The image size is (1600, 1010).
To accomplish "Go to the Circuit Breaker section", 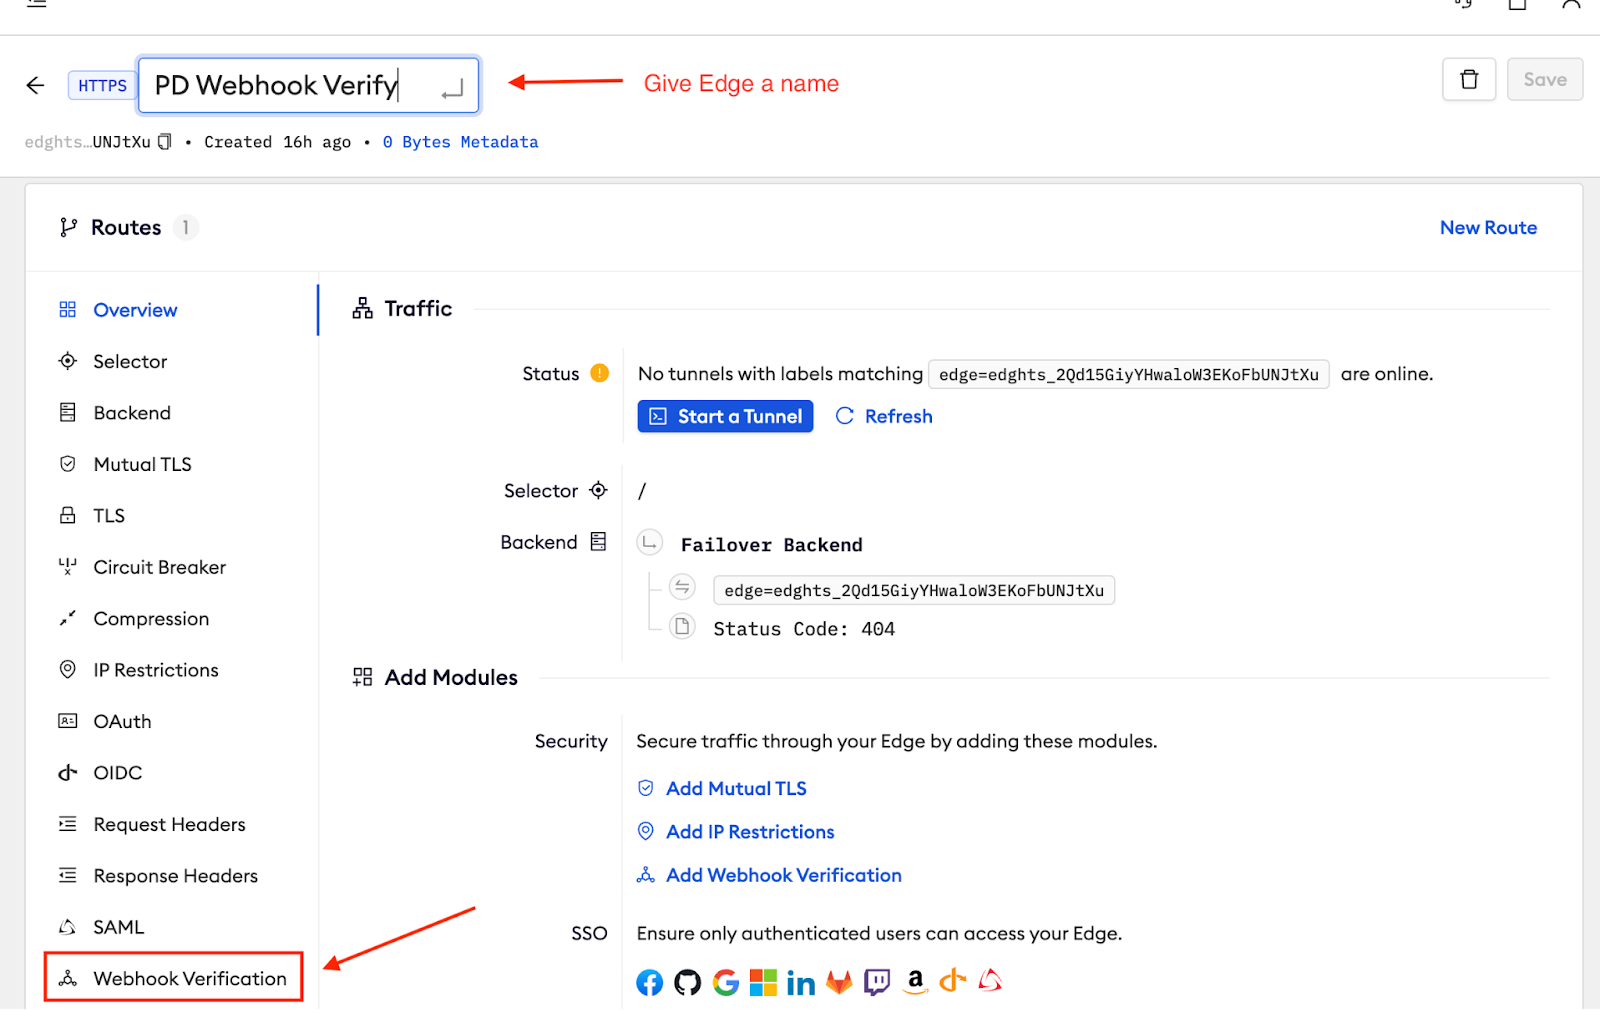I will 159,567.
